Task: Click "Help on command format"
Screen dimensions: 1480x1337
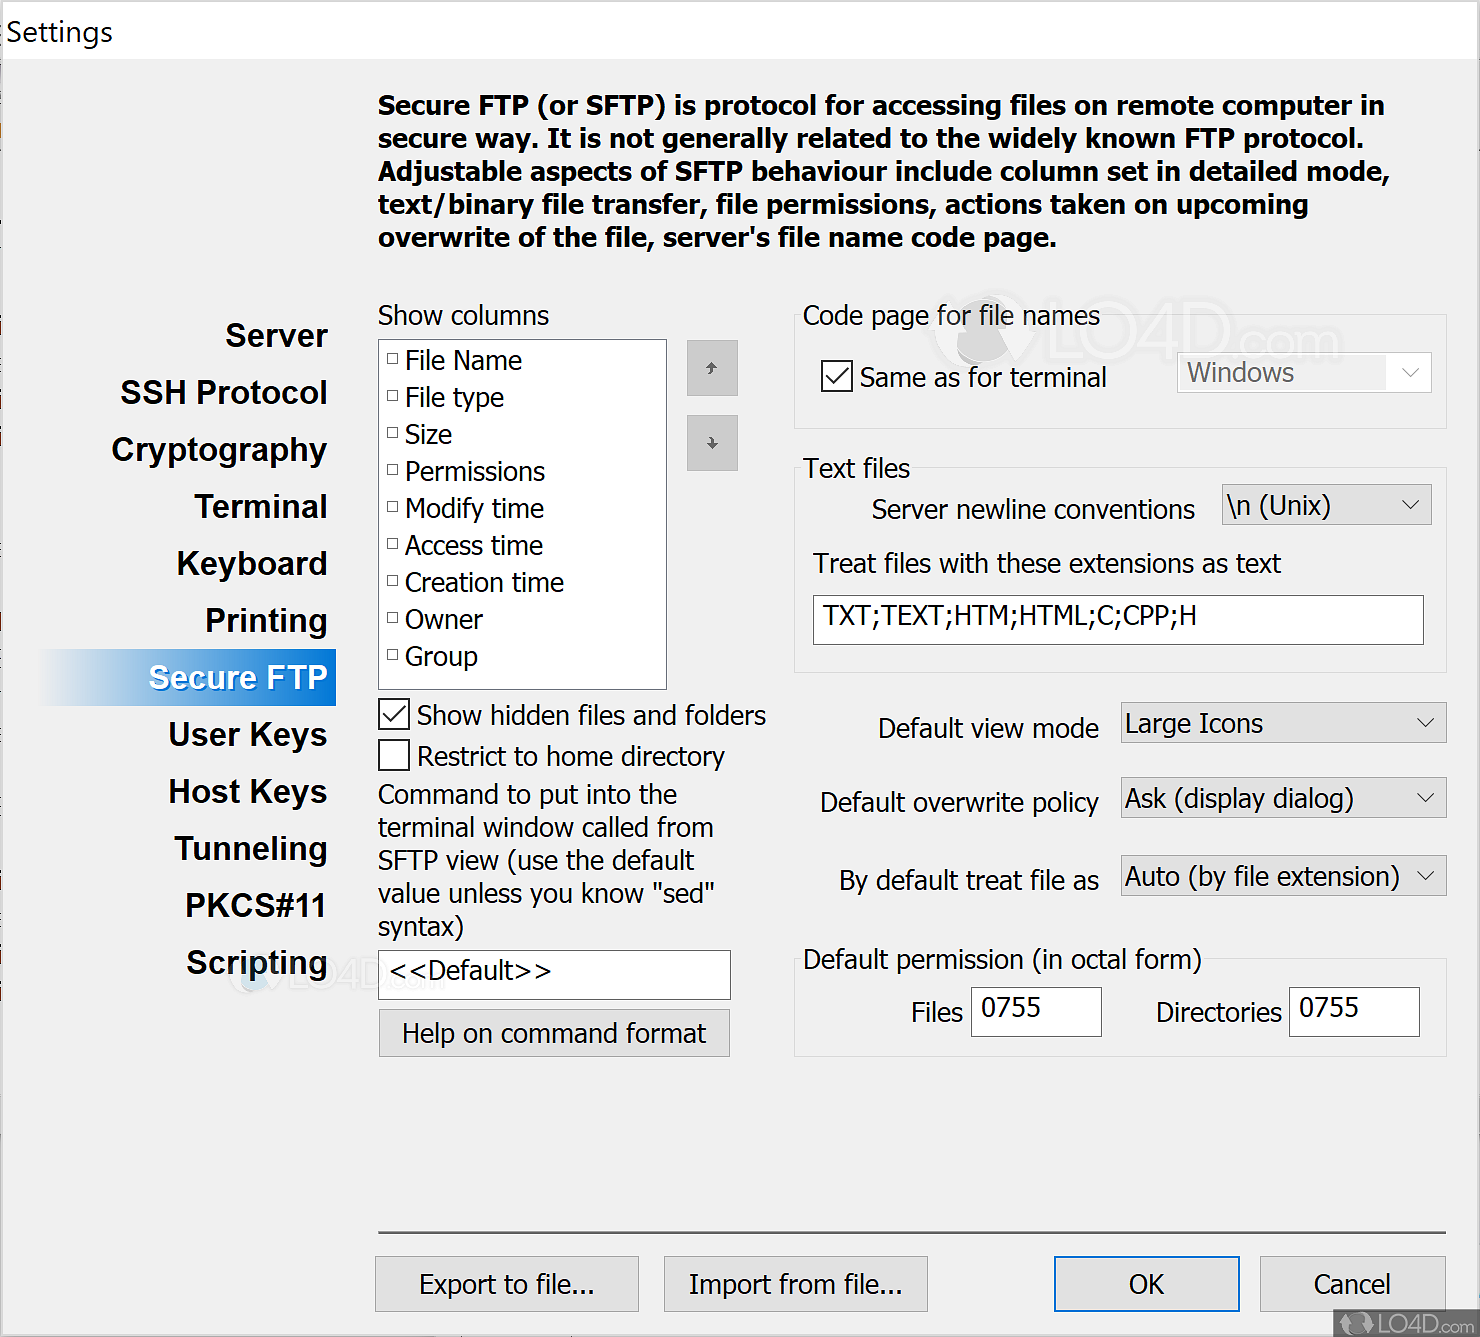Action: [x=554, y=1033]
